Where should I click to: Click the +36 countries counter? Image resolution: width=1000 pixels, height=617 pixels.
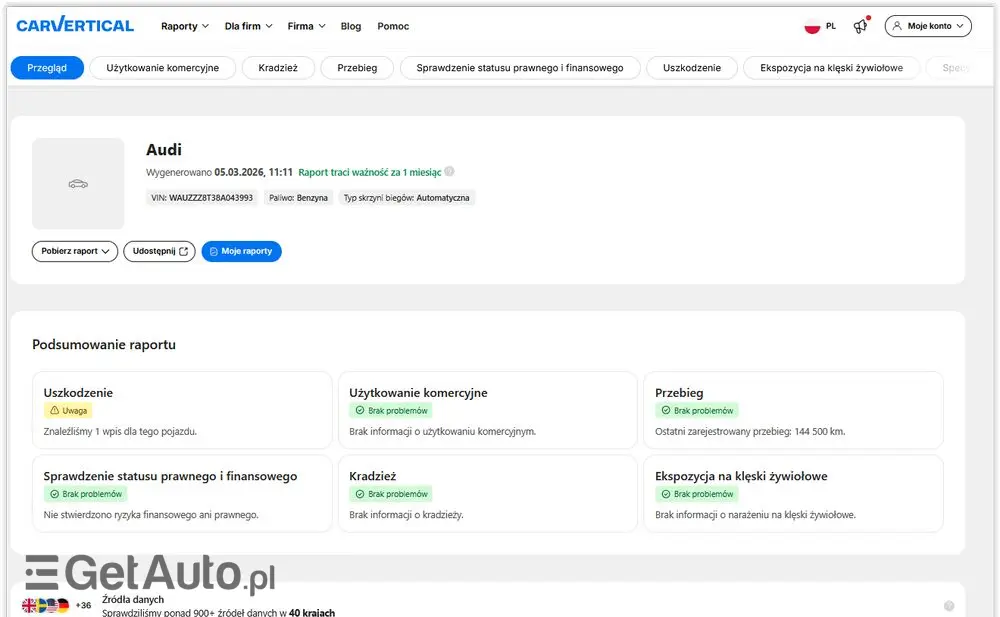click(84, 606)
